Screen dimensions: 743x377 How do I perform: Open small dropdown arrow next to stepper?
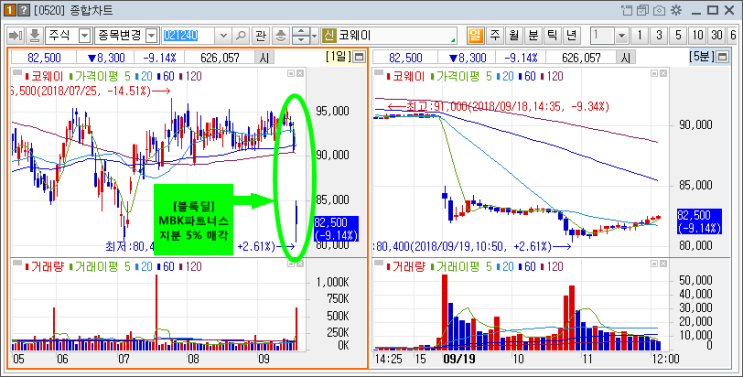coord(315,35)
